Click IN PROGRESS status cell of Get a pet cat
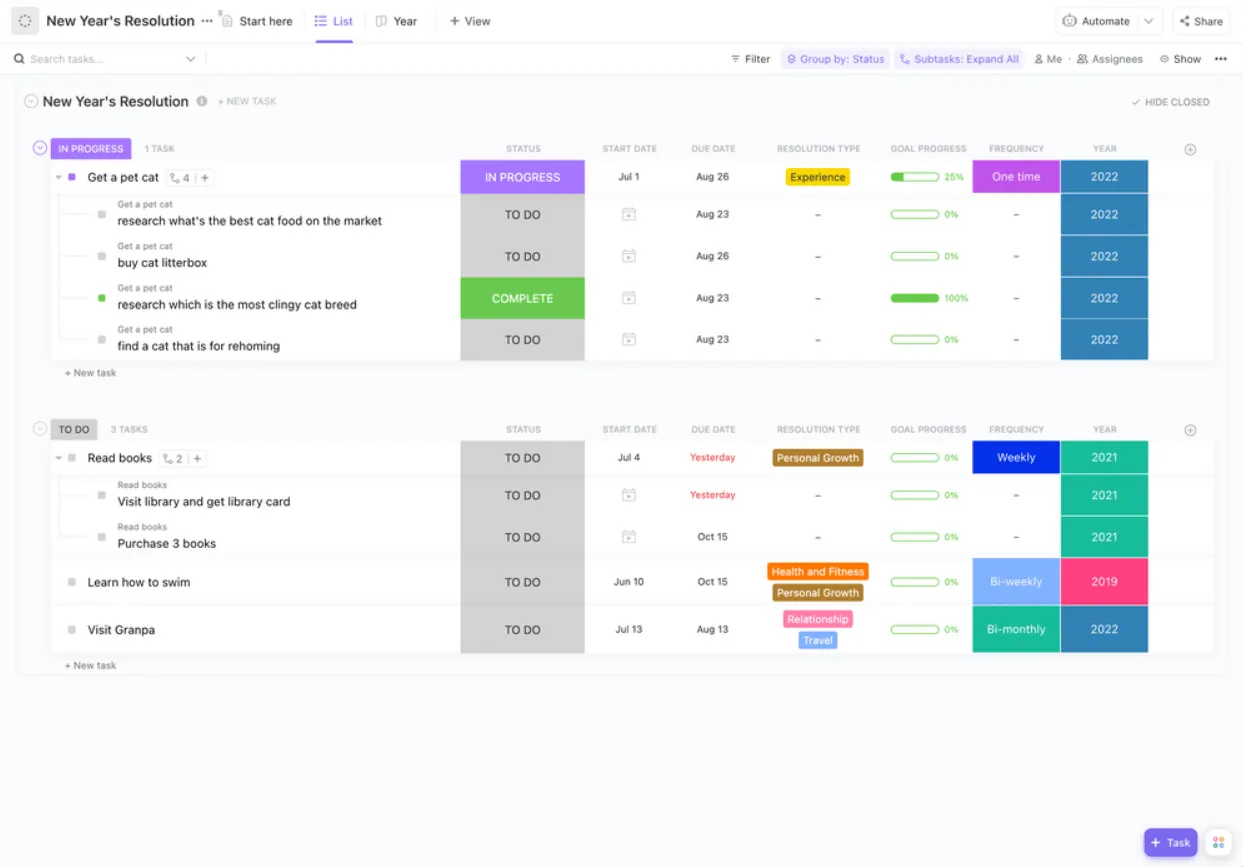The width and height of the screenshot is (1243, 867). pos(522,177)
